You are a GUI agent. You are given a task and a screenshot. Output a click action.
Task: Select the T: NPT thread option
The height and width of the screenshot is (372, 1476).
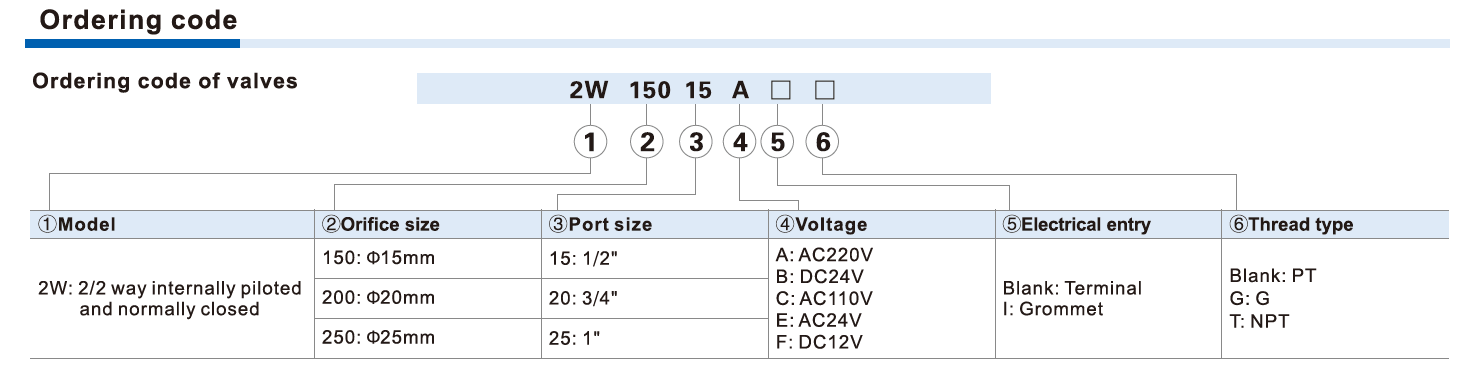pyautogui.click(x=1259, y=321)
